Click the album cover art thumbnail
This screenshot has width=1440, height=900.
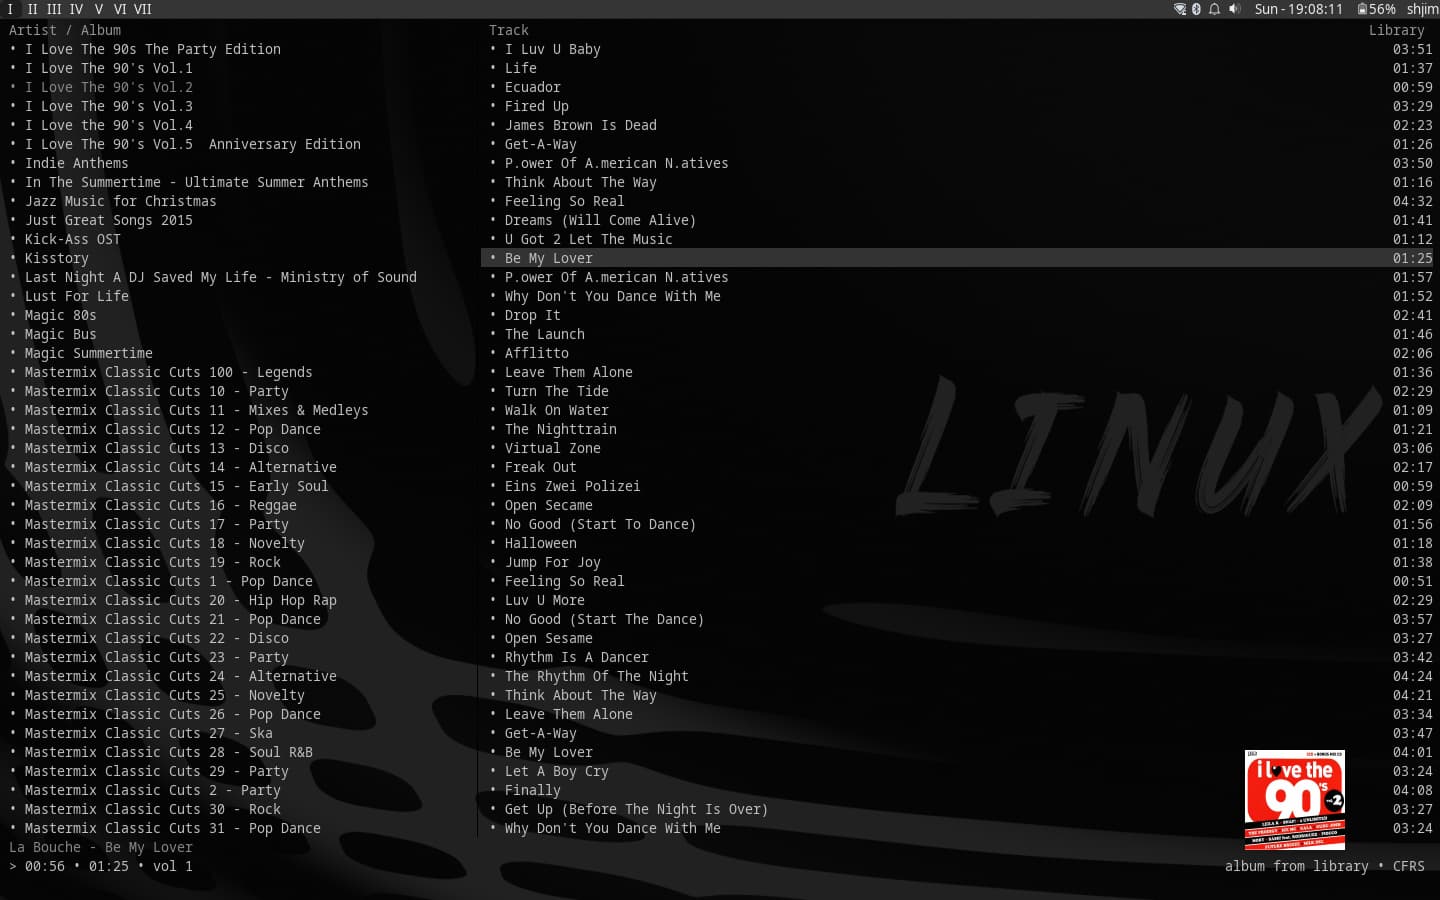pyautogui.click(x=1295, y=800)
